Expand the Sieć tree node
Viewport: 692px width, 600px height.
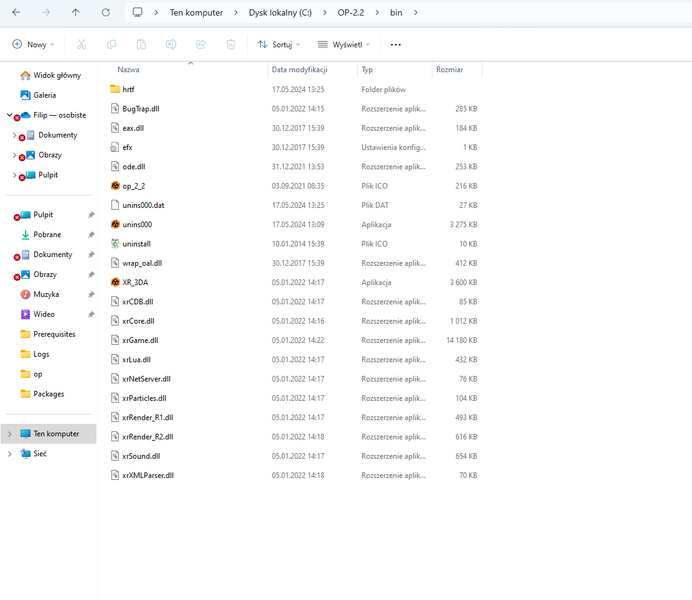click(x=10, y=454)
